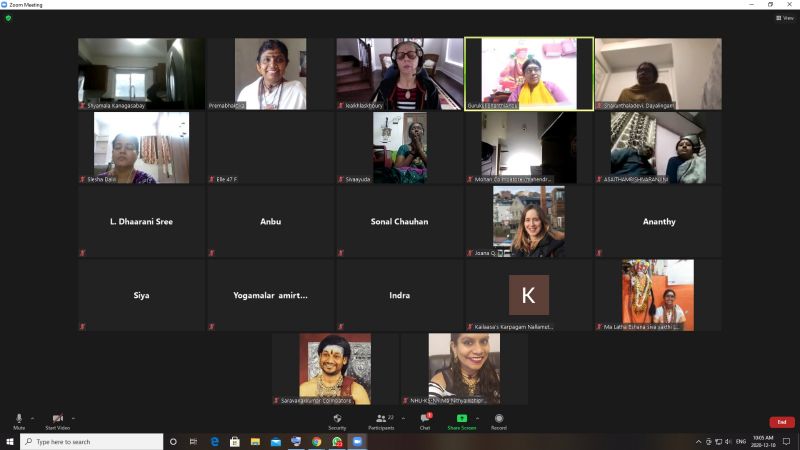
Task: Expand Share Screen options arrow
Action: pos(477,417)
